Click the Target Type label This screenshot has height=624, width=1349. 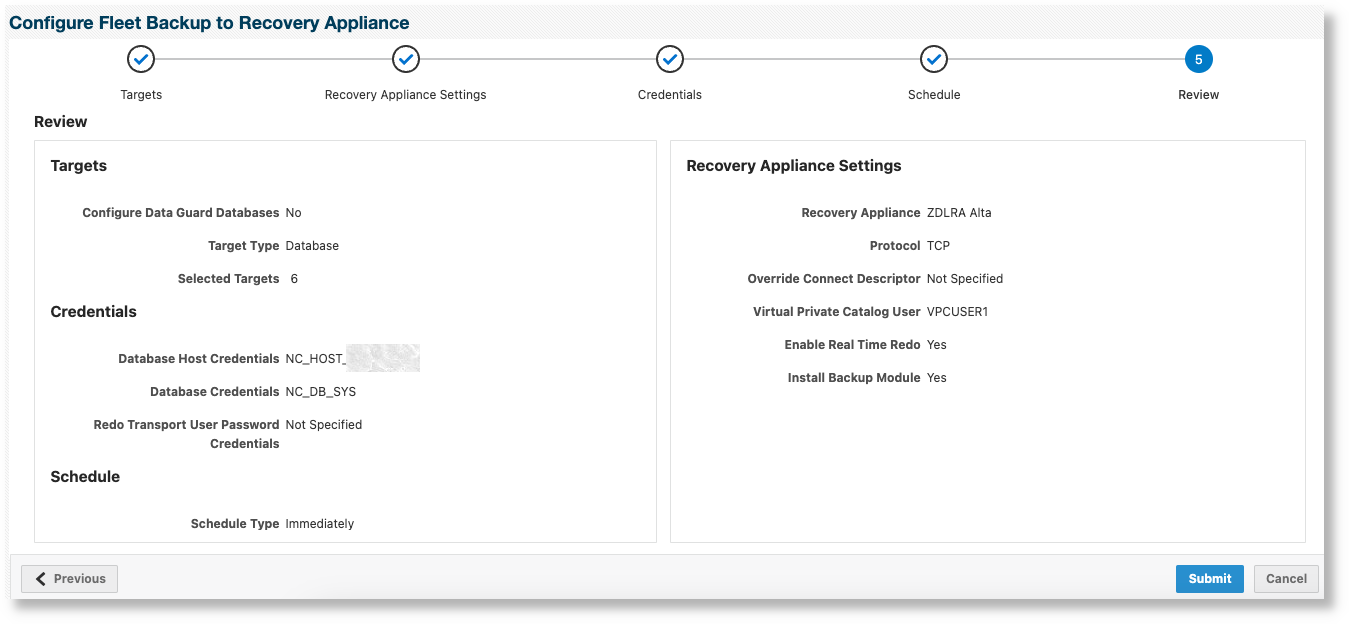point(244,246)
